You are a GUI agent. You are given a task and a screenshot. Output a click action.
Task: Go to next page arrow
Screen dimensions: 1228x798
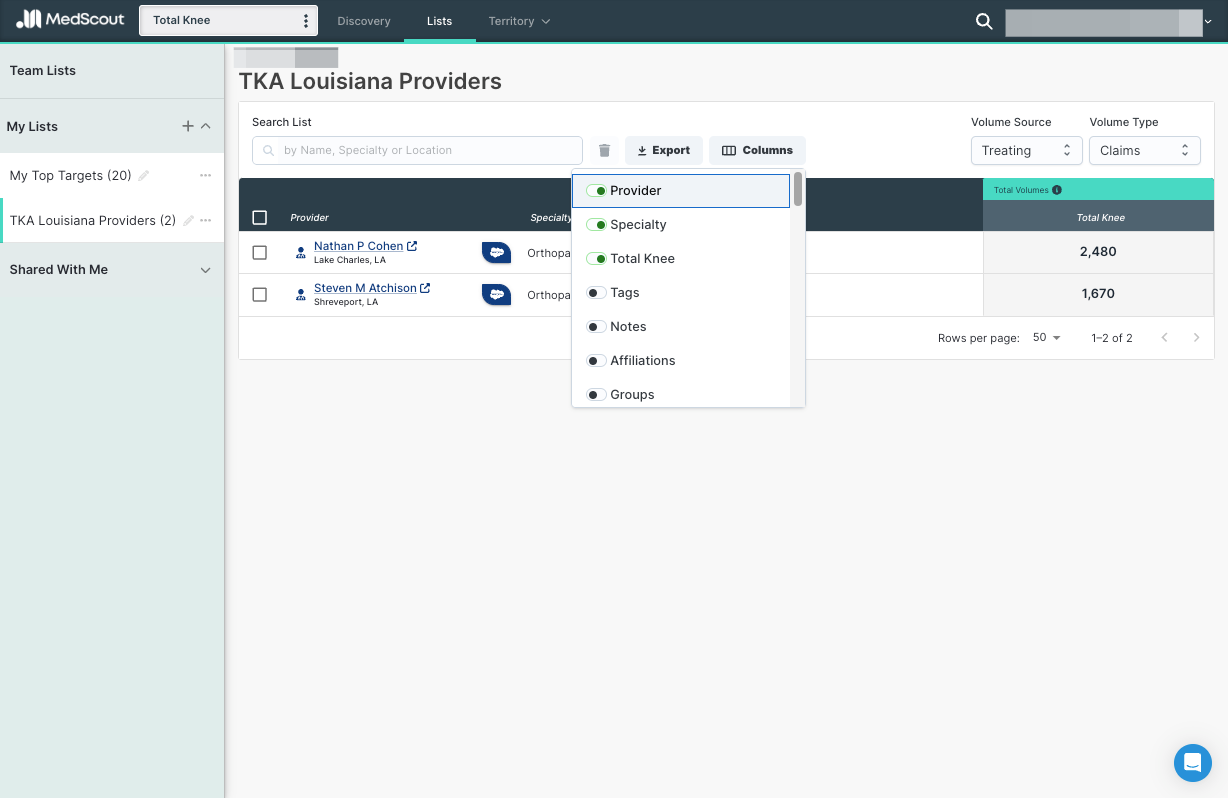(1196, 338)
